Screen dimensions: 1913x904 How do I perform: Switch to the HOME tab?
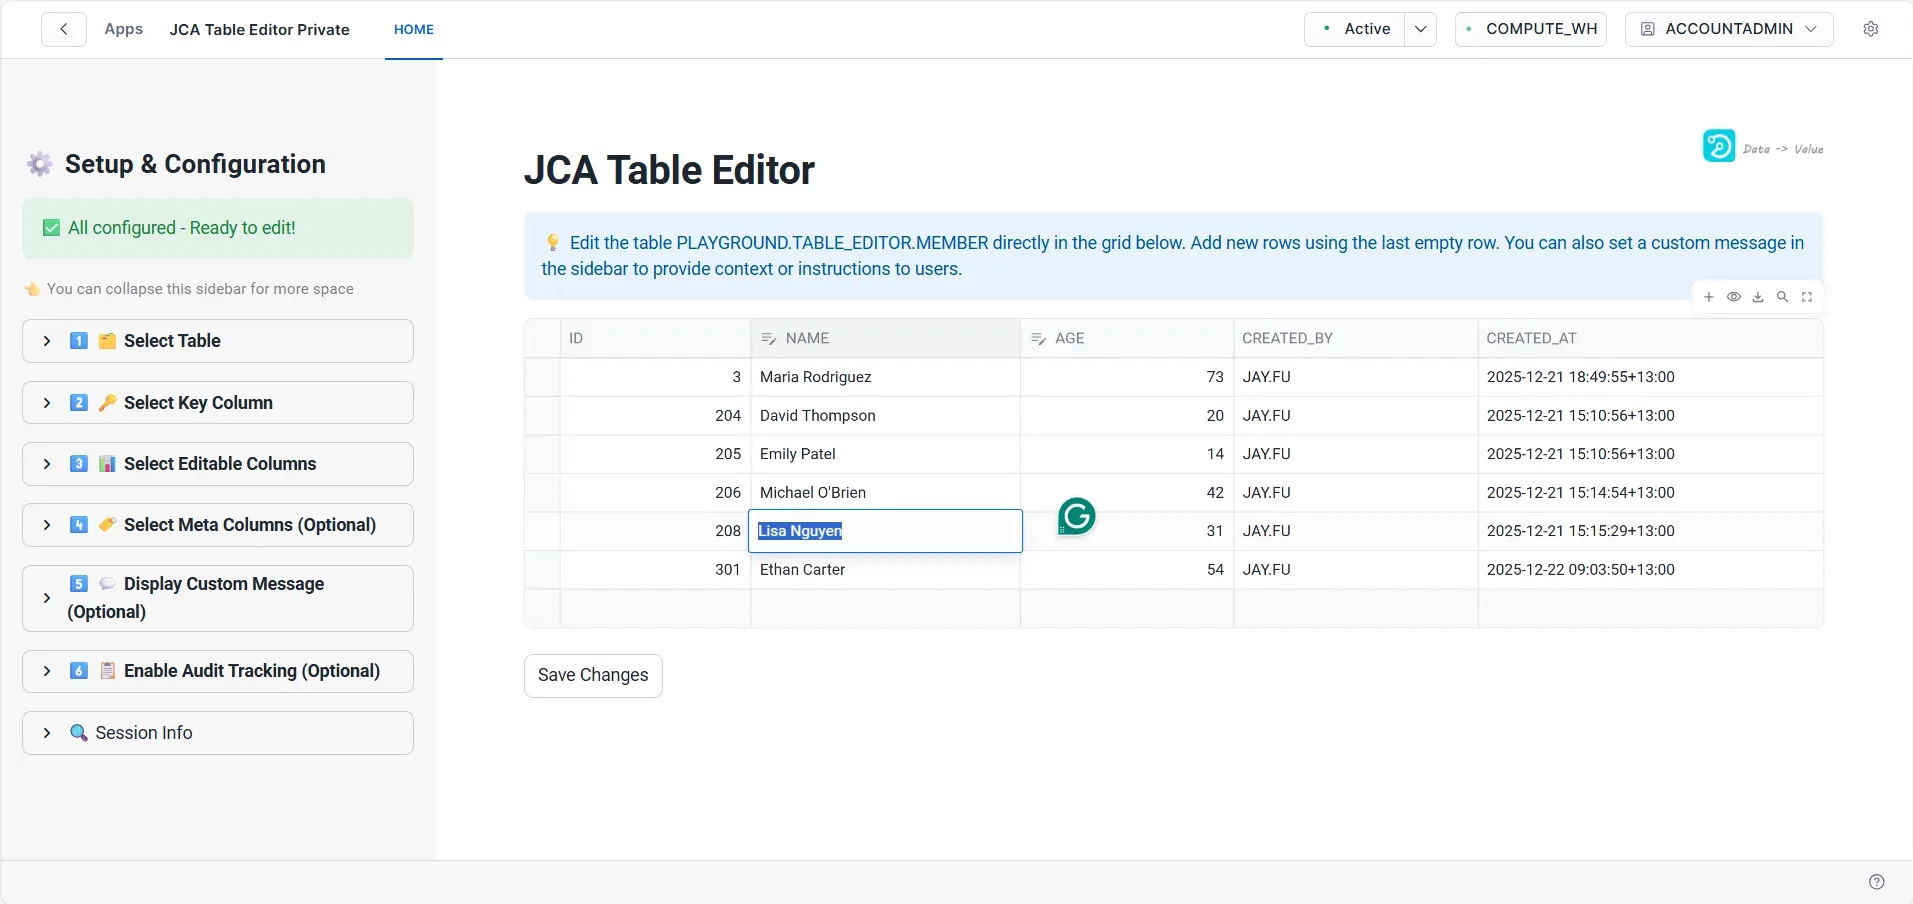(x=414, y=30)
